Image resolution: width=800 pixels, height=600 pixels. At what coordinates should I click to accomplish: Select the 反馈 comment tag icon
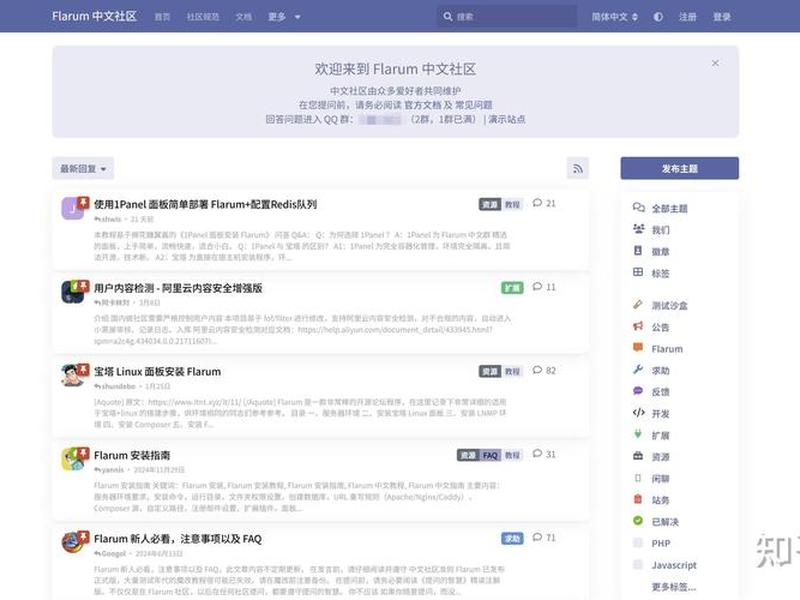638,391
